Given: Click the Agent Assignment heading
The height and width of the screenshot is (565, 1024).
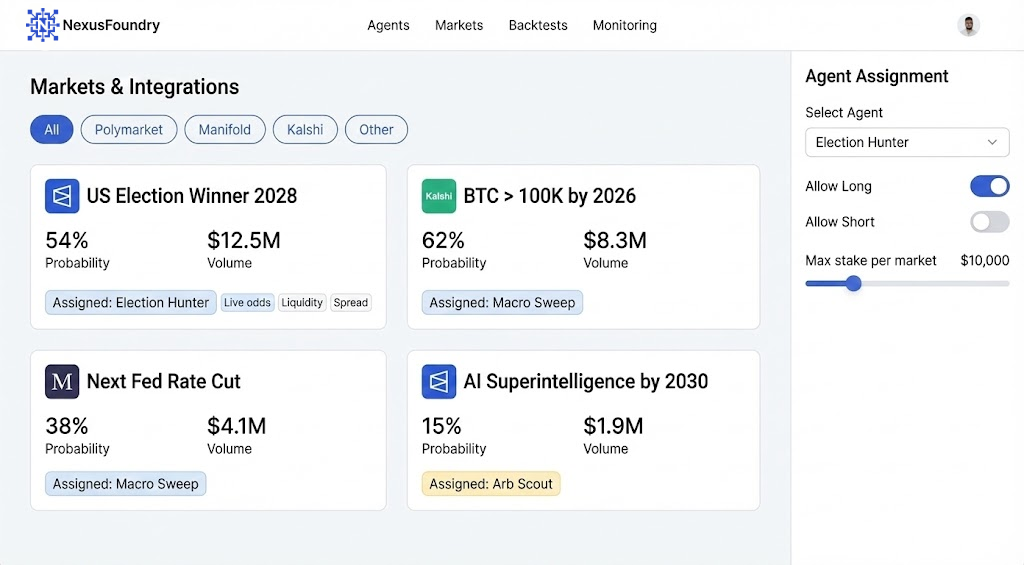Looking at the screenshot, I should (x=876, y=76).
